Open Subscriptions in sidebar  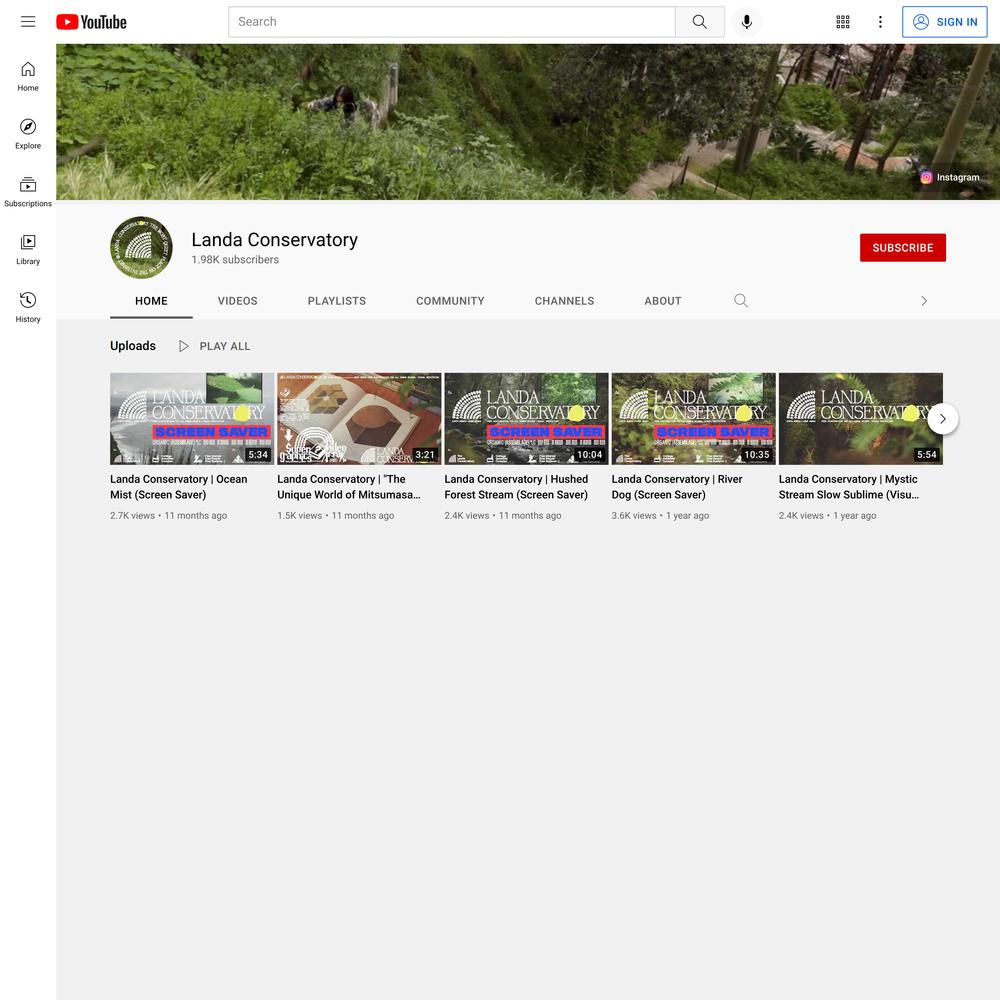coord(28,192)
